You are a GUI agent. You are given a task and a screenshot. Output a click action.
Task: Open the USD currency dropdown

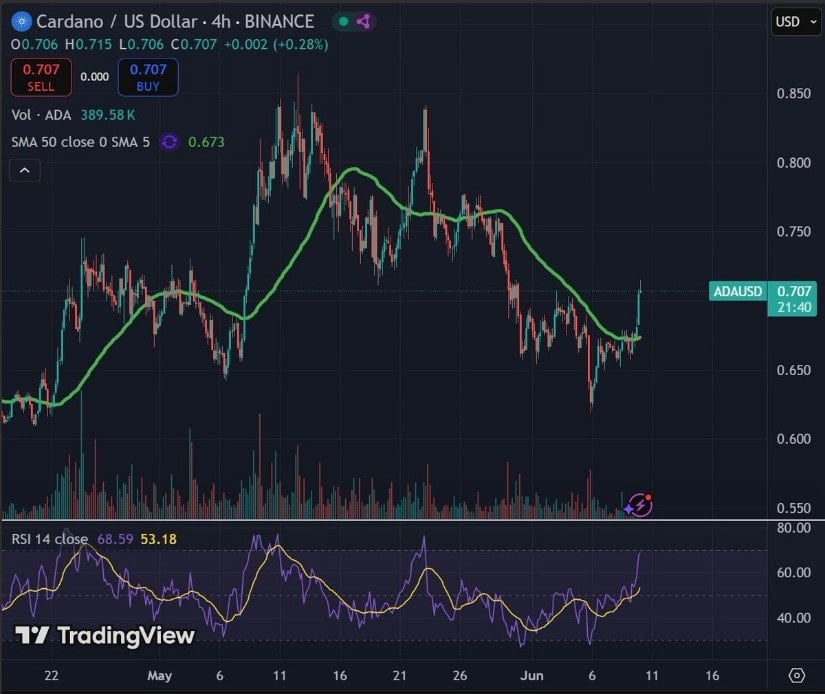(796, 22)
